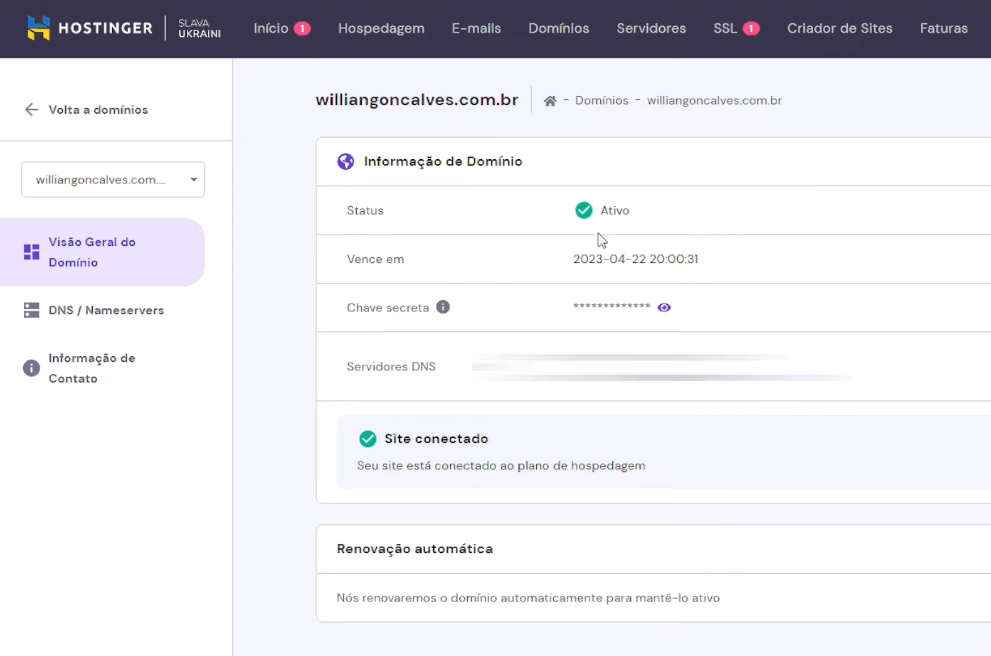This screenshot has height=656, width=991.
Task: Click the Nós renovaremos o domínio text
Action: click(x=528, y=598)
